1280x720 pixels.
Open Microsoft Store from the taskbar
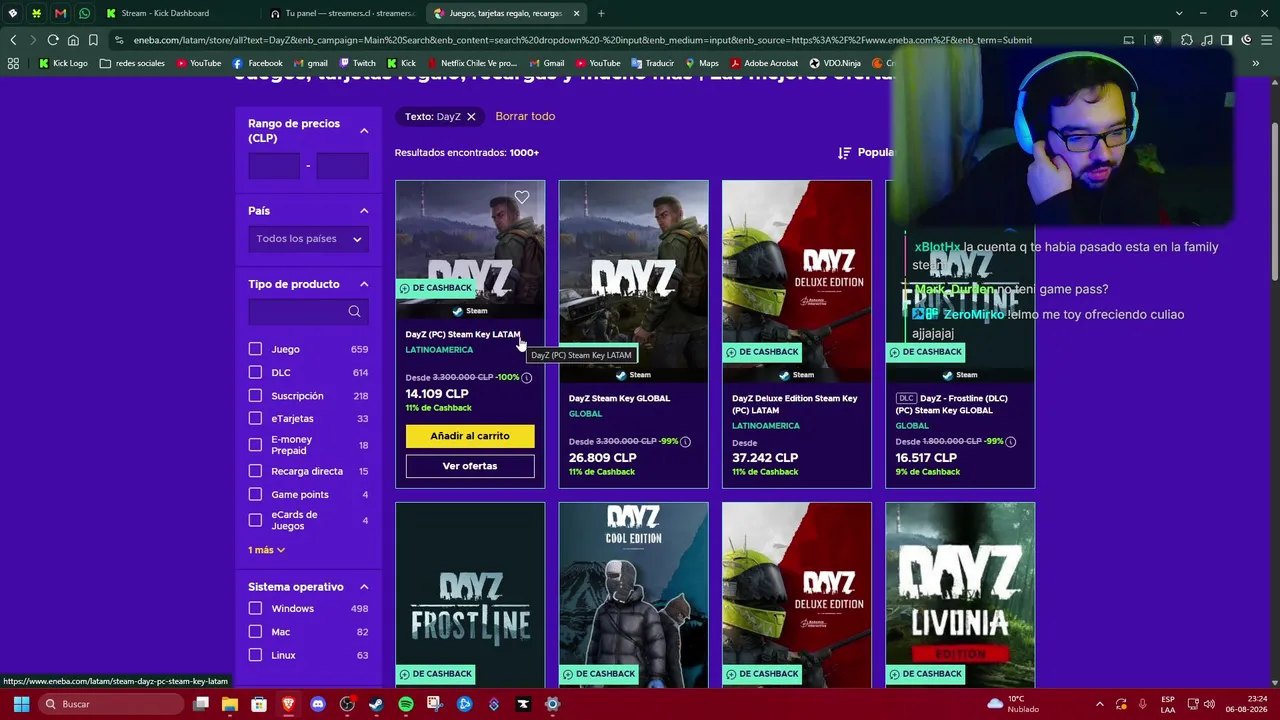point(259,704)
